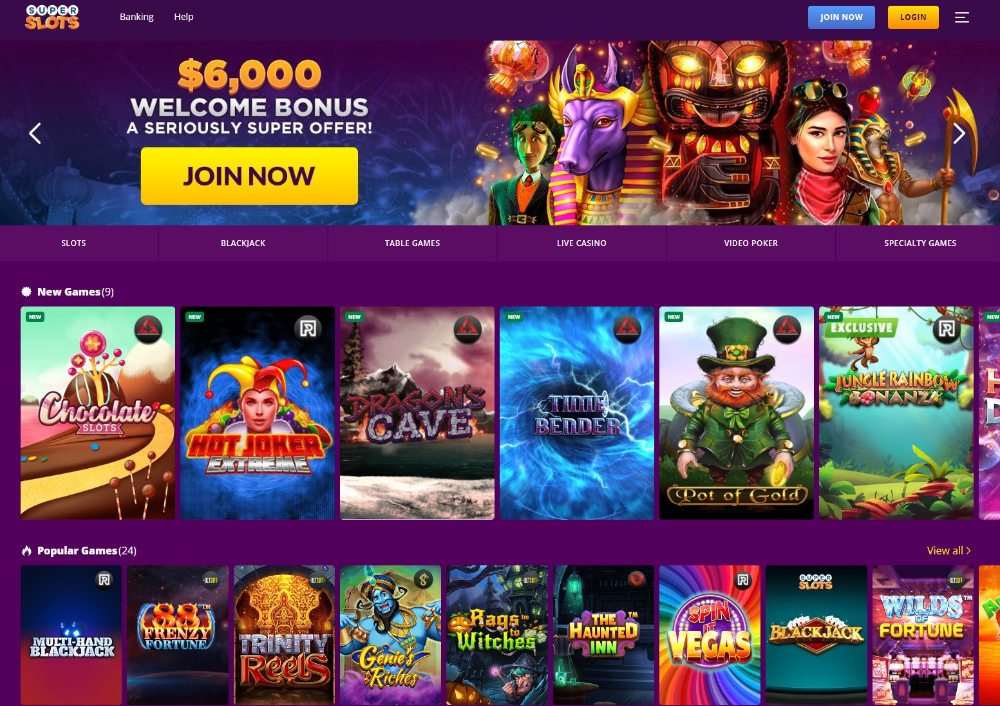Click the Super Slots logo
Image resolution: width=1000 pixels, height=706 pixels.
coord(52,17)
